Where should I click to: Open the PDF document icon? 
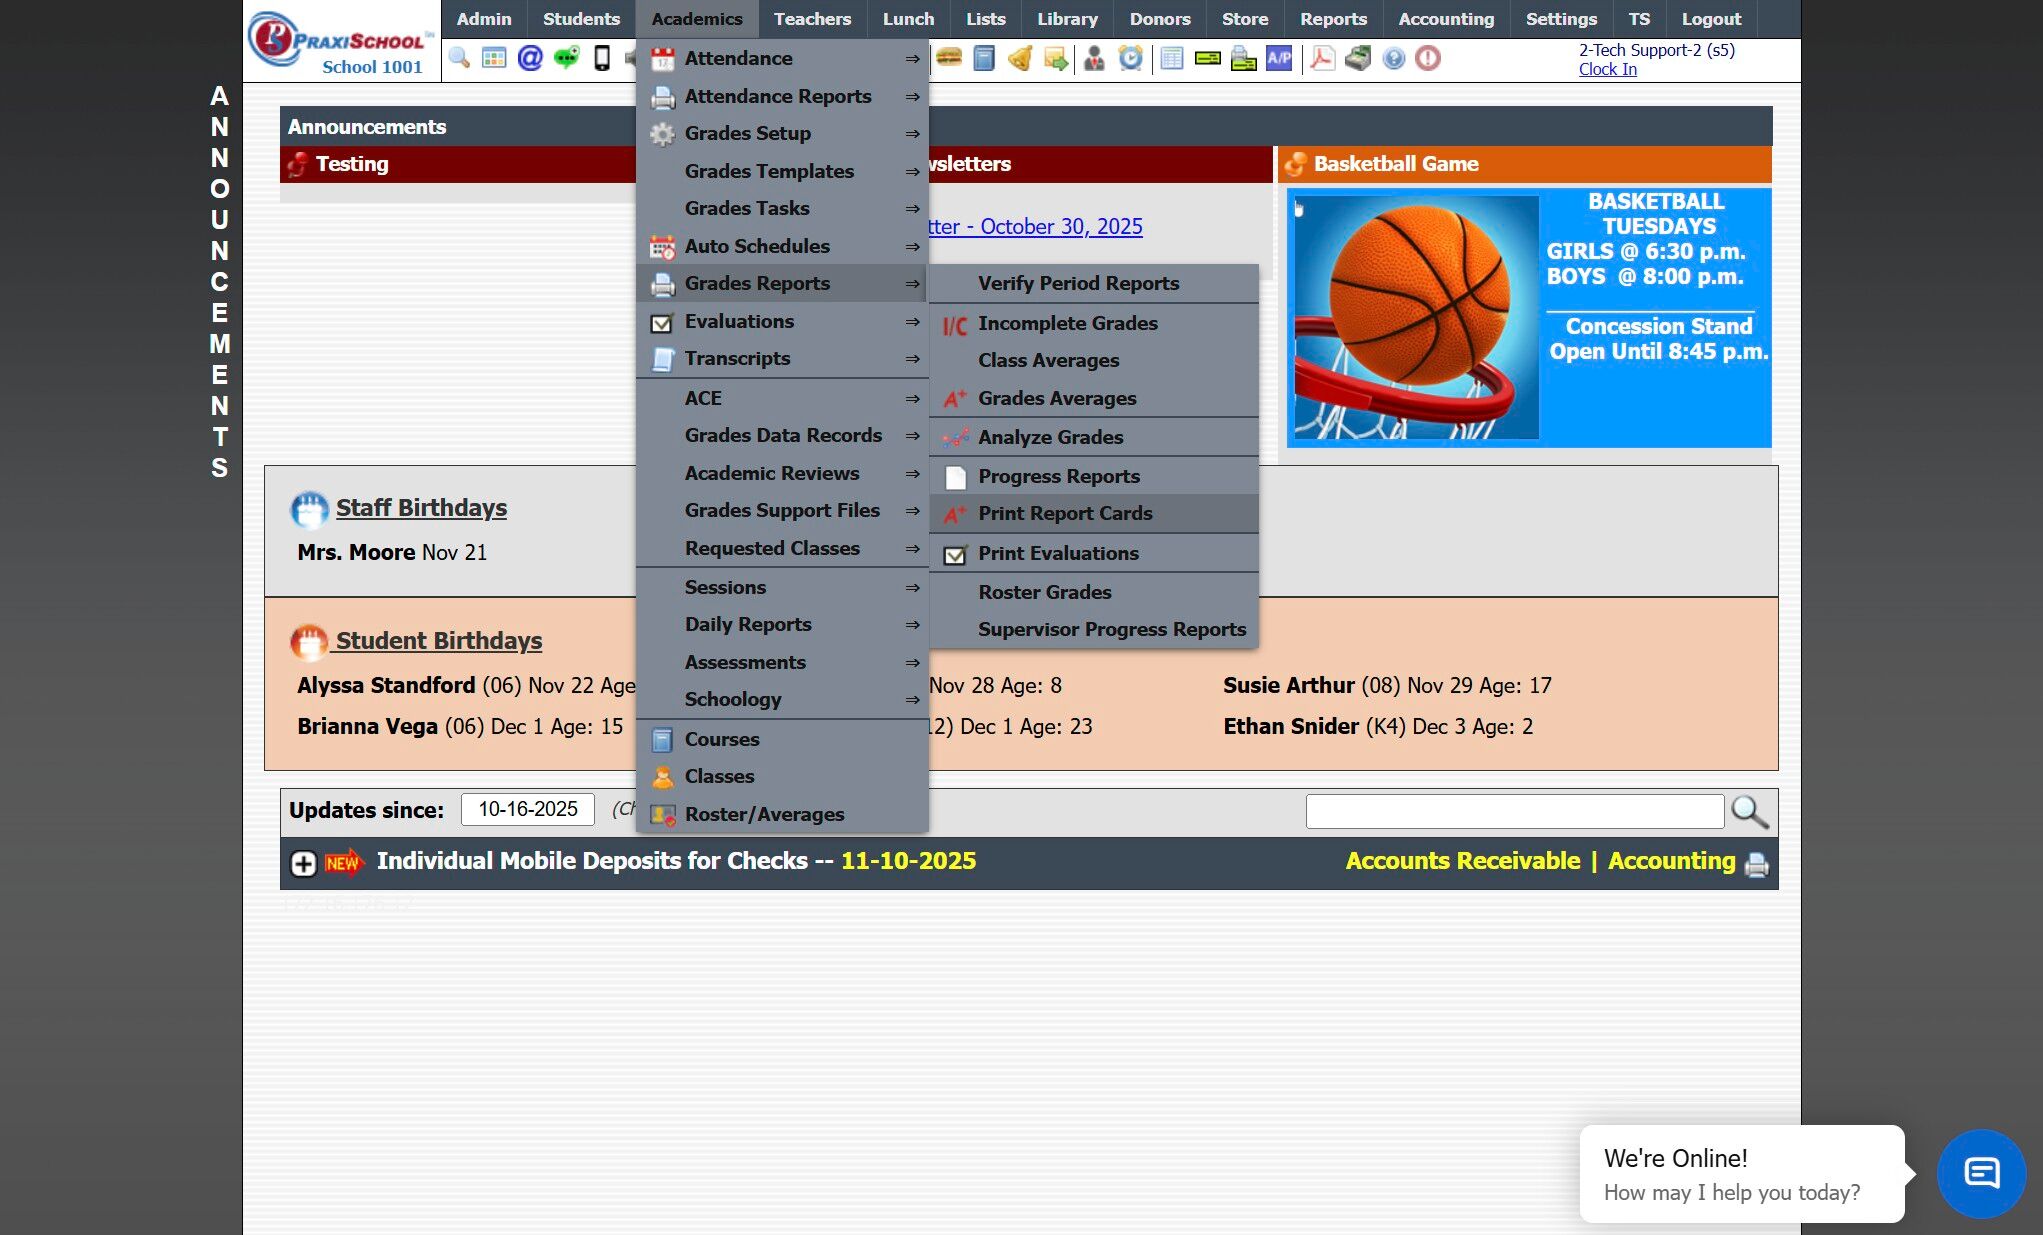point(1322,58)
